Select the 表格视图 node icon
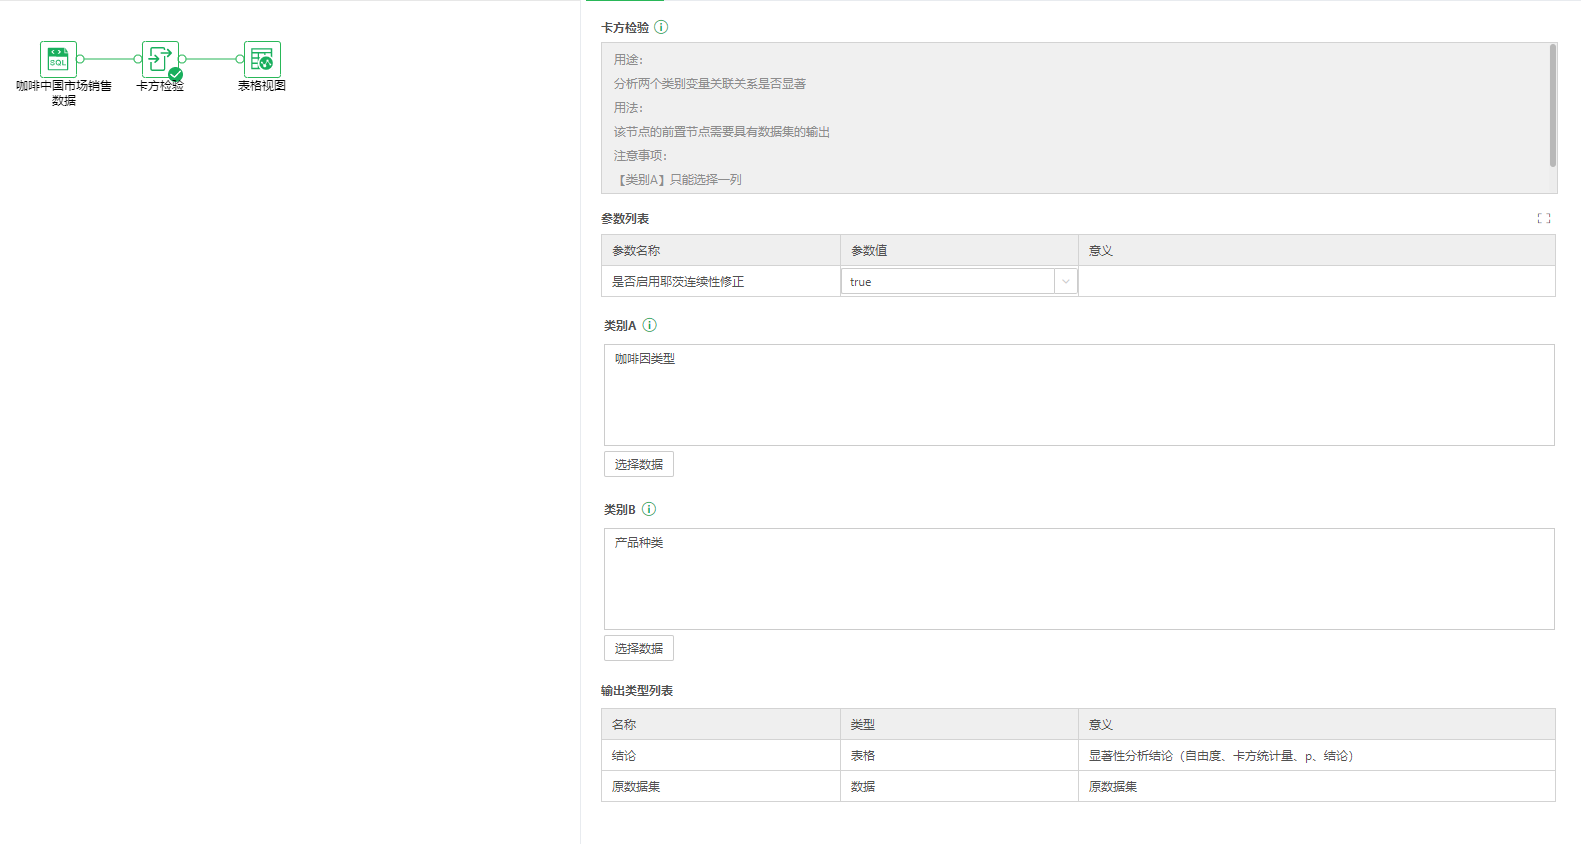 click(262, 59)
